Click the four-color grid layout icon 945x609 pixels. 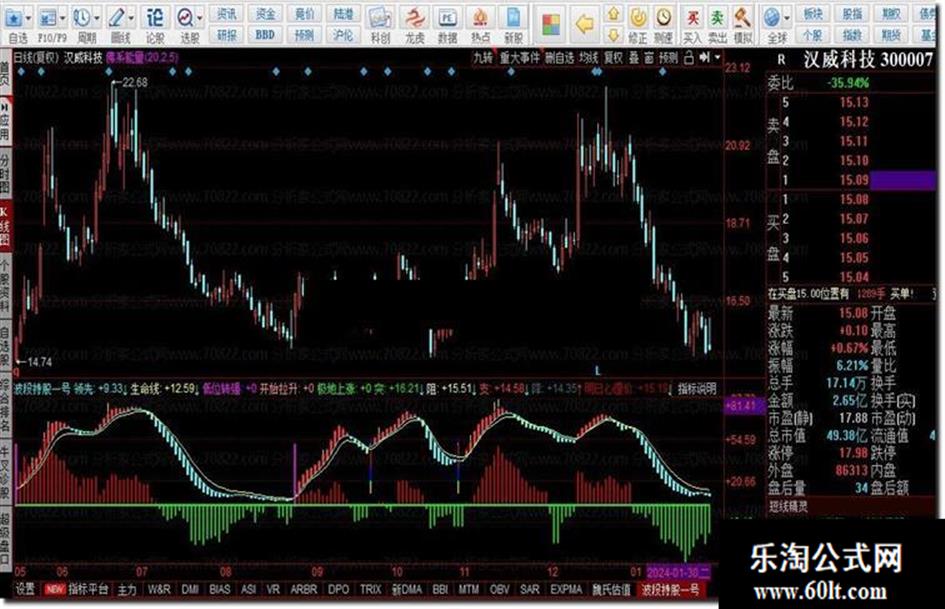(x=550, y=25)
